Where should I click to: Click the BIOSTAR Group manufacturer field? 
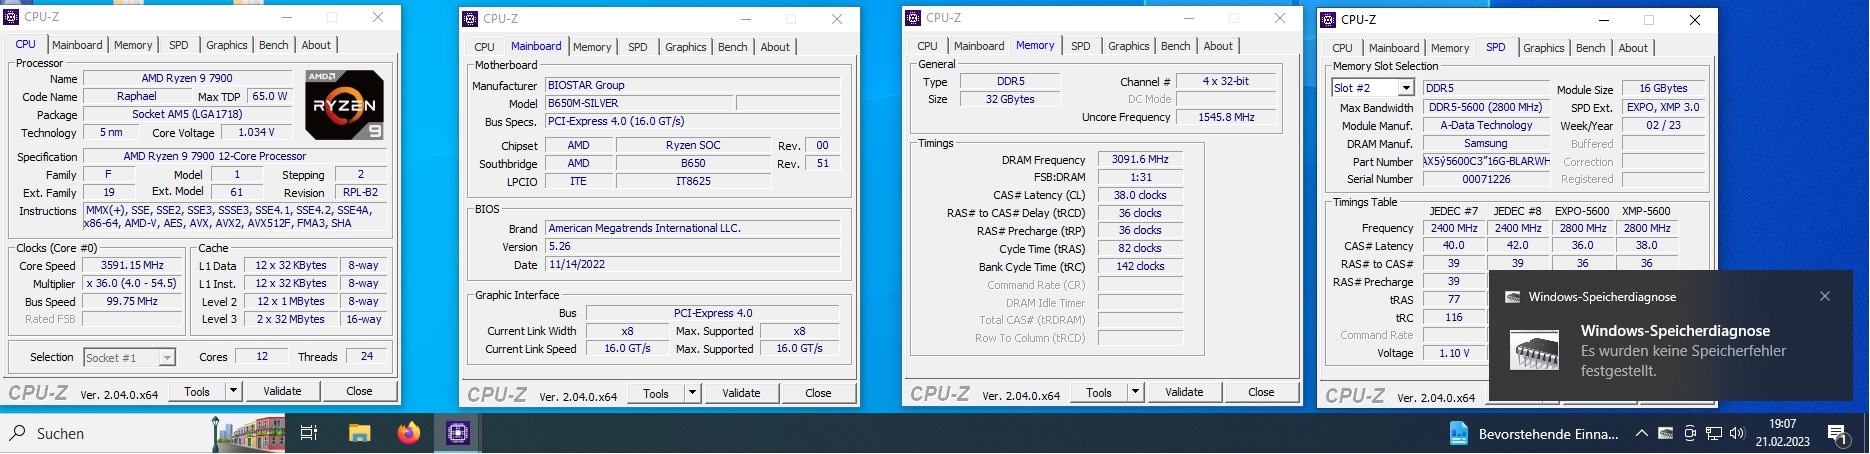[692, 85]
